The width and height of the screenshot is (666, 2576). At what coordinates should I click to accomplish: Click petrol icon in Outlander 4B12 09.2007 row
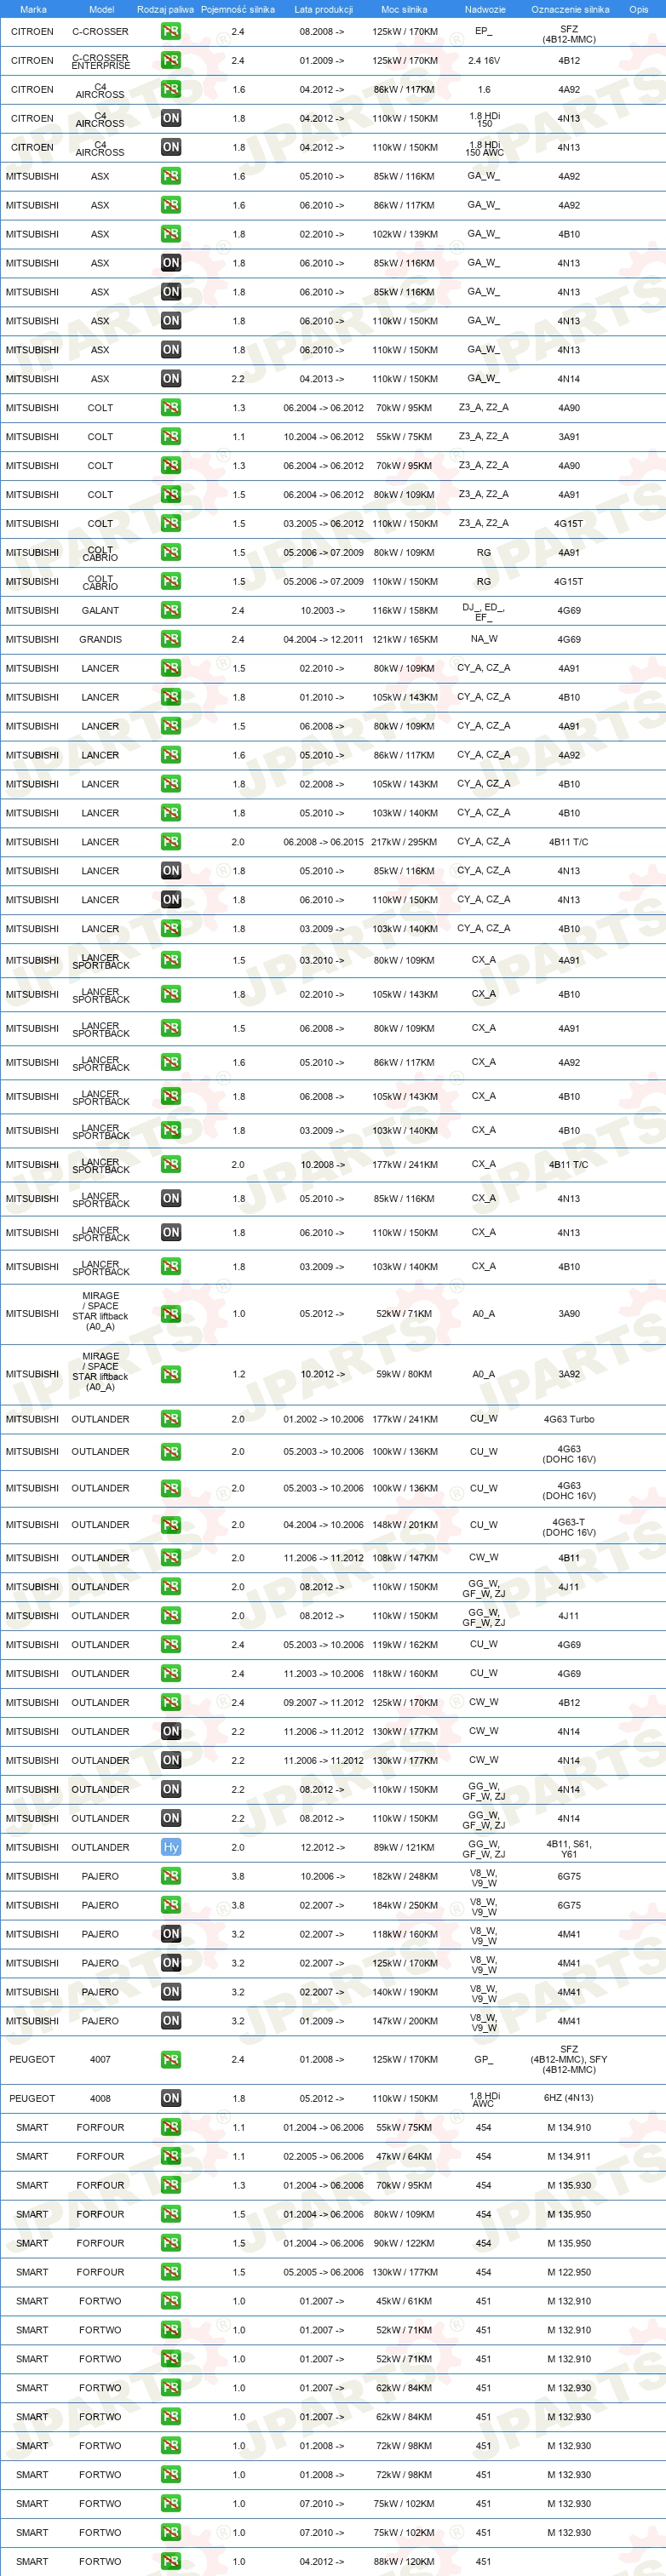(171, 1702)
